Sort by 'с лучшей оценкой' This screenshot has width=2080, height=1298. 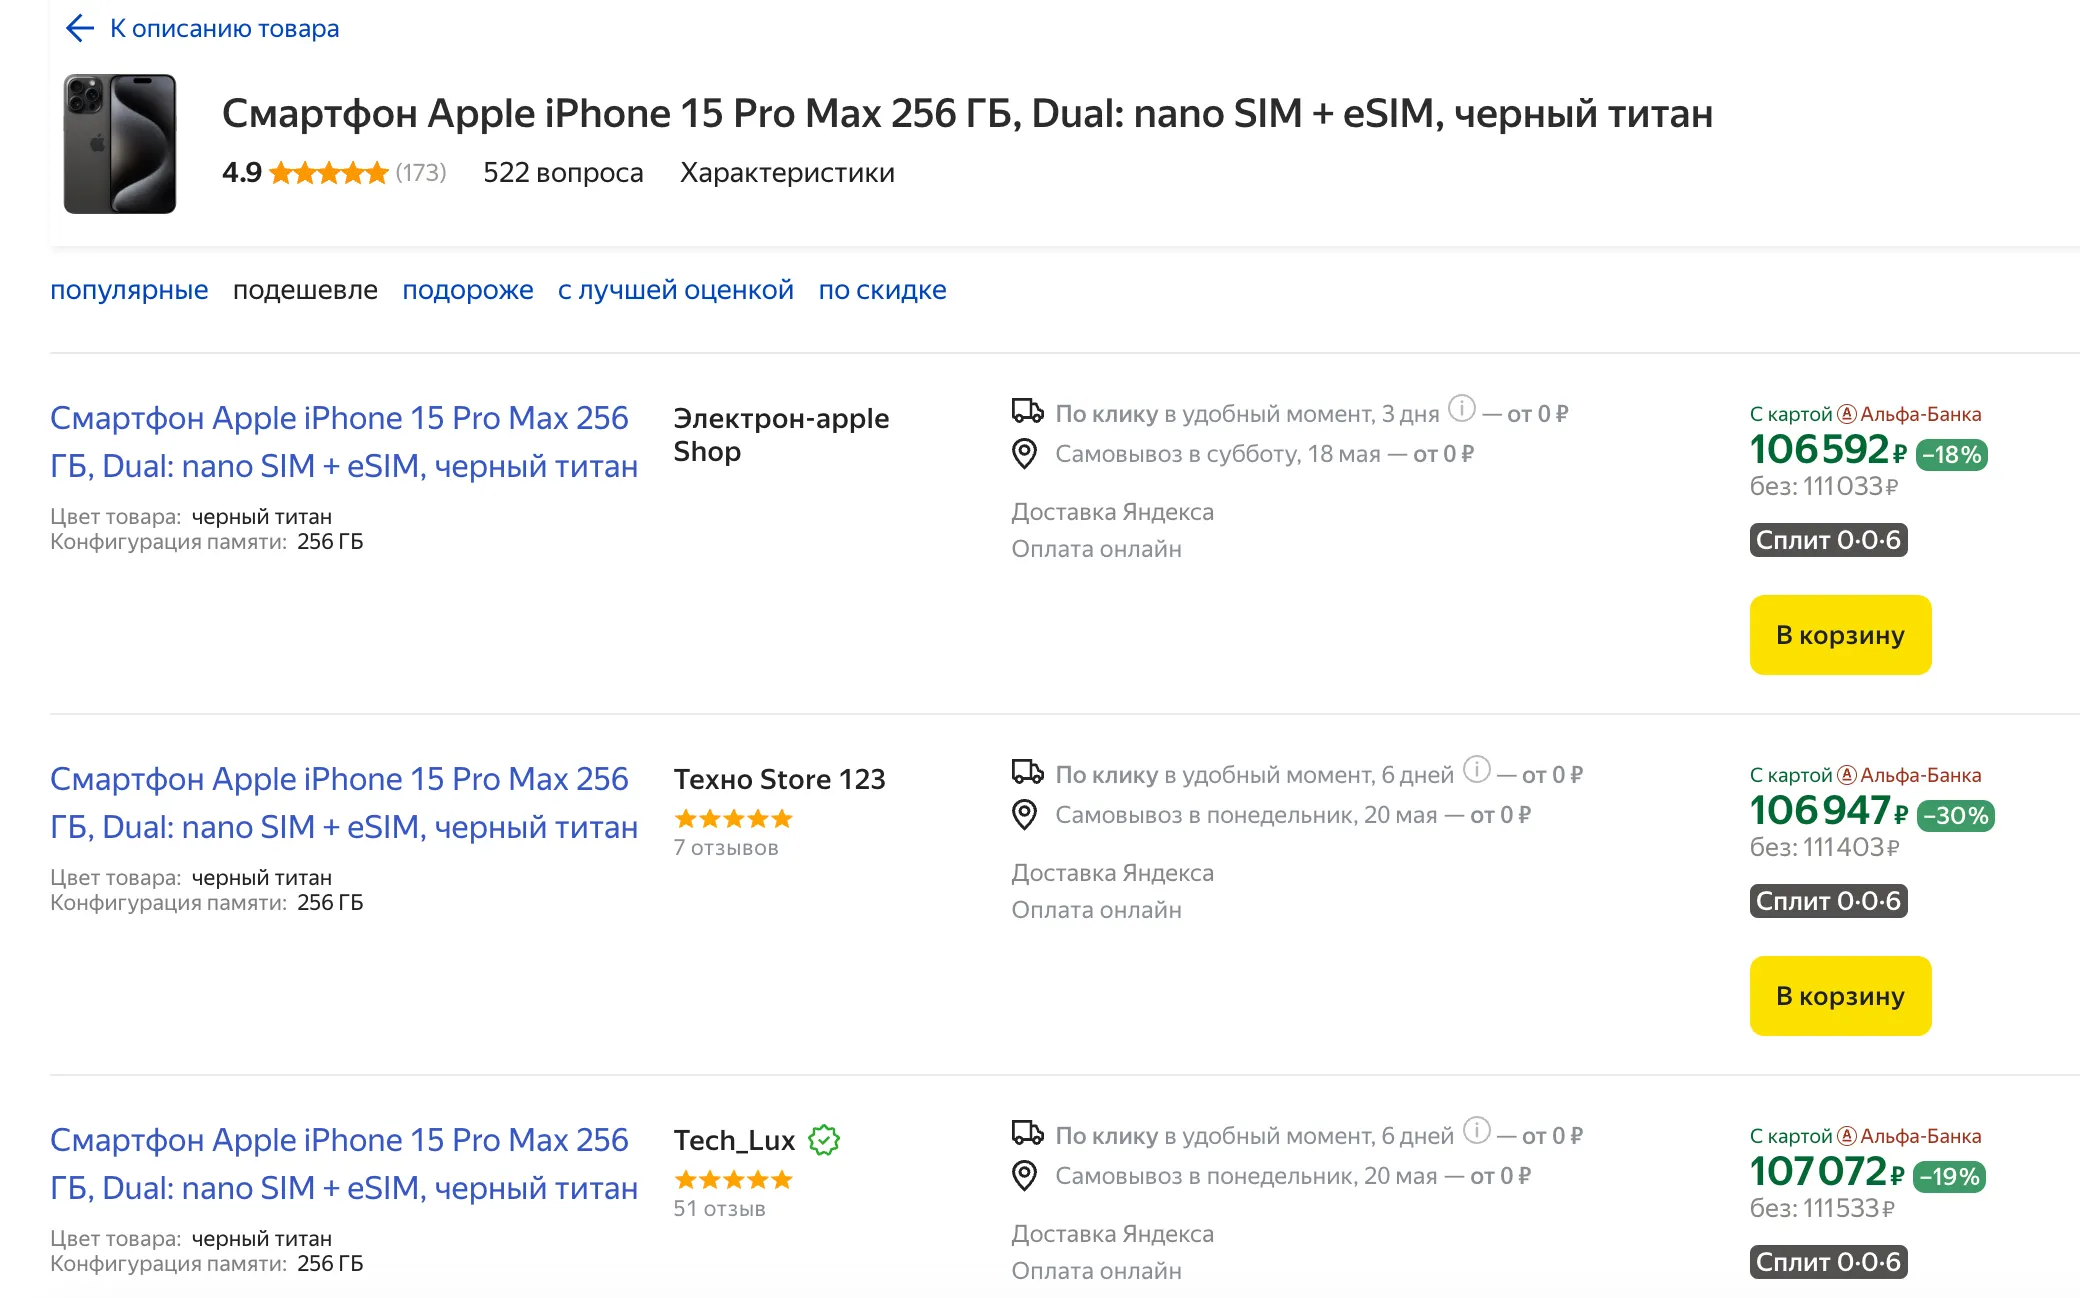[676, 290]
